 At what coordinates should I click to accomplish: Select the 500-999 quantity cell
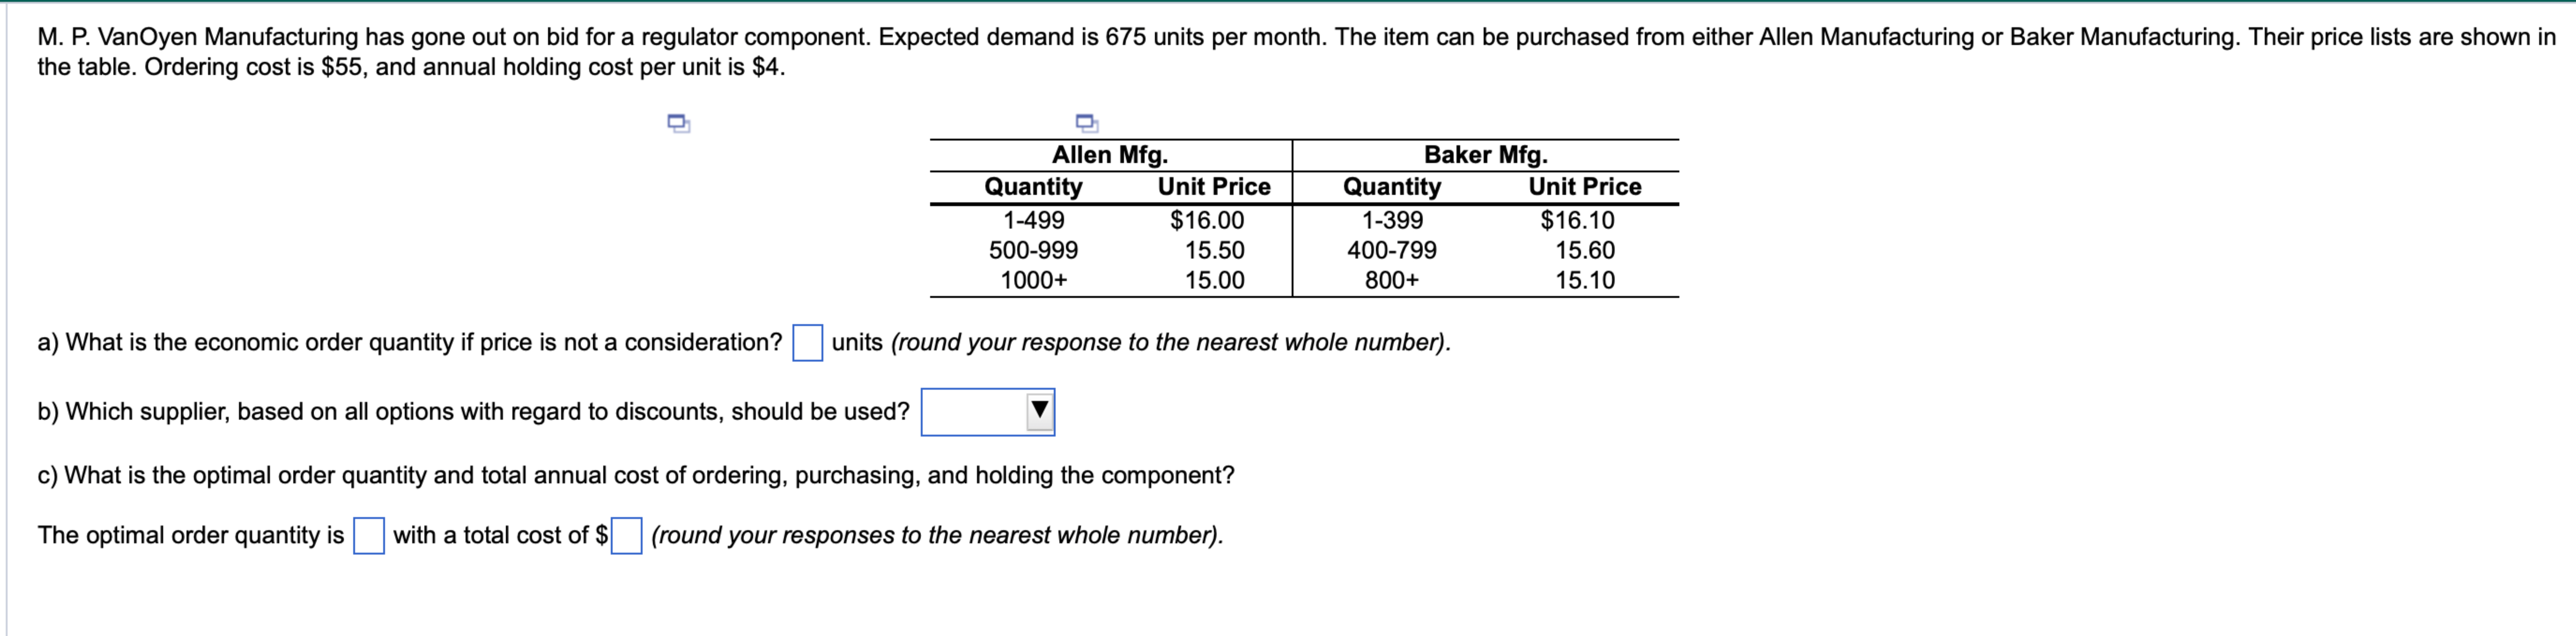[1034, 250]
